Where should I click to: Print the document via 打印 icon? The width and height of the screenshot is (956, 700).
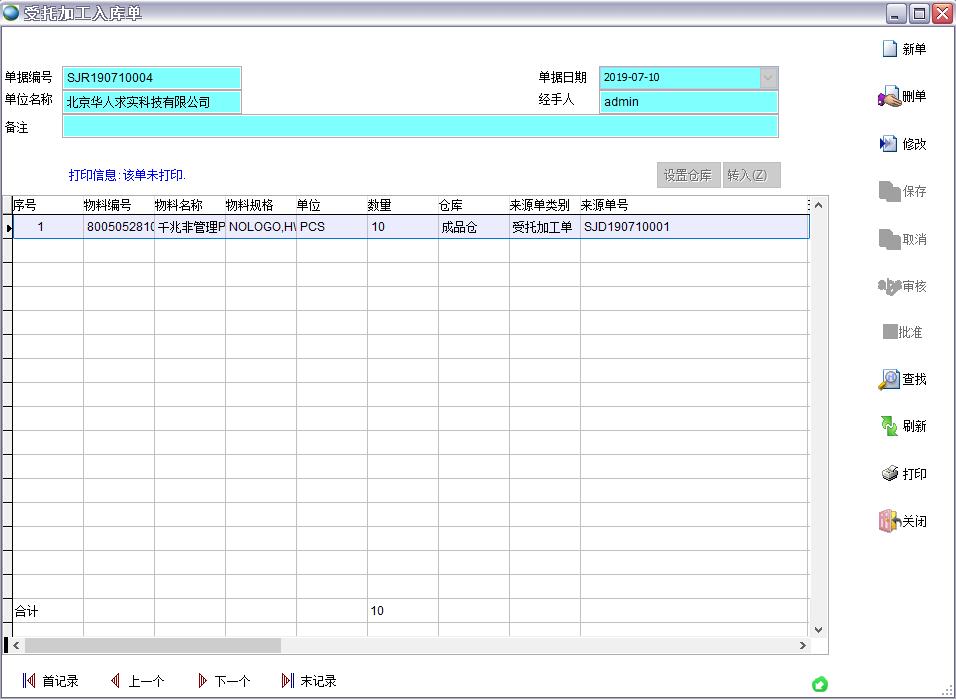tap(889, 474)
